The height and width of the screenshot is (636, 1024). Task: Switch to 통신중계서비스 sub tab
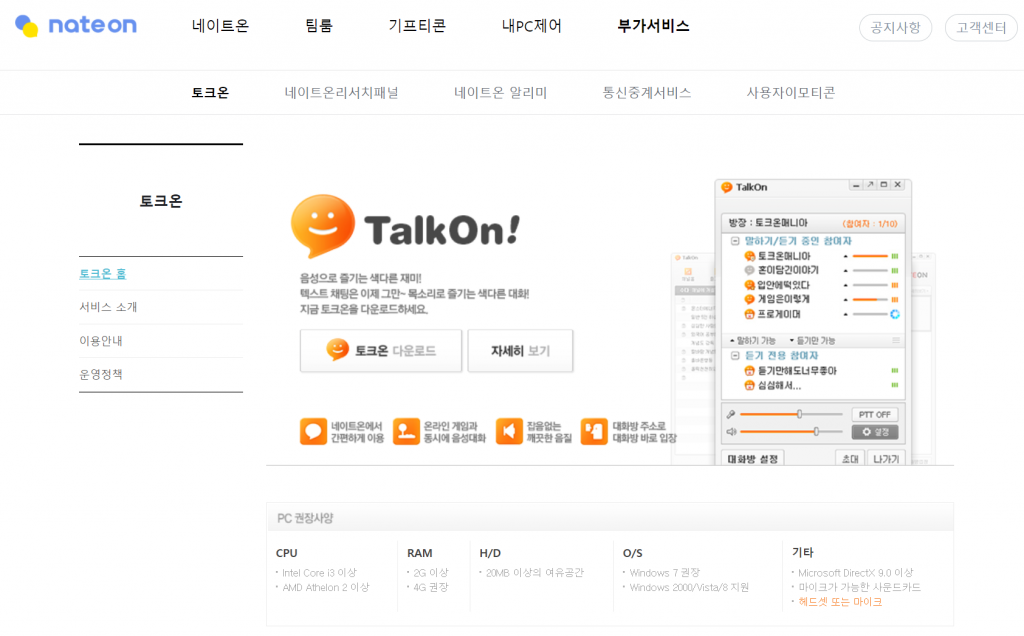pyautogui.click(x=647, y=93)
